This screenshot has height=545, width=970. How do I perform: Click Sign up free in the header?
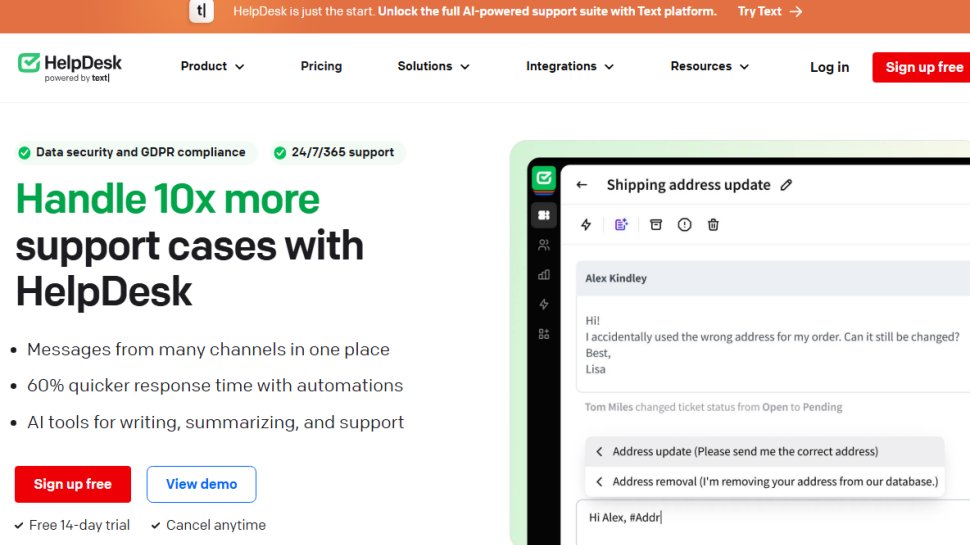tap(922, 67)
